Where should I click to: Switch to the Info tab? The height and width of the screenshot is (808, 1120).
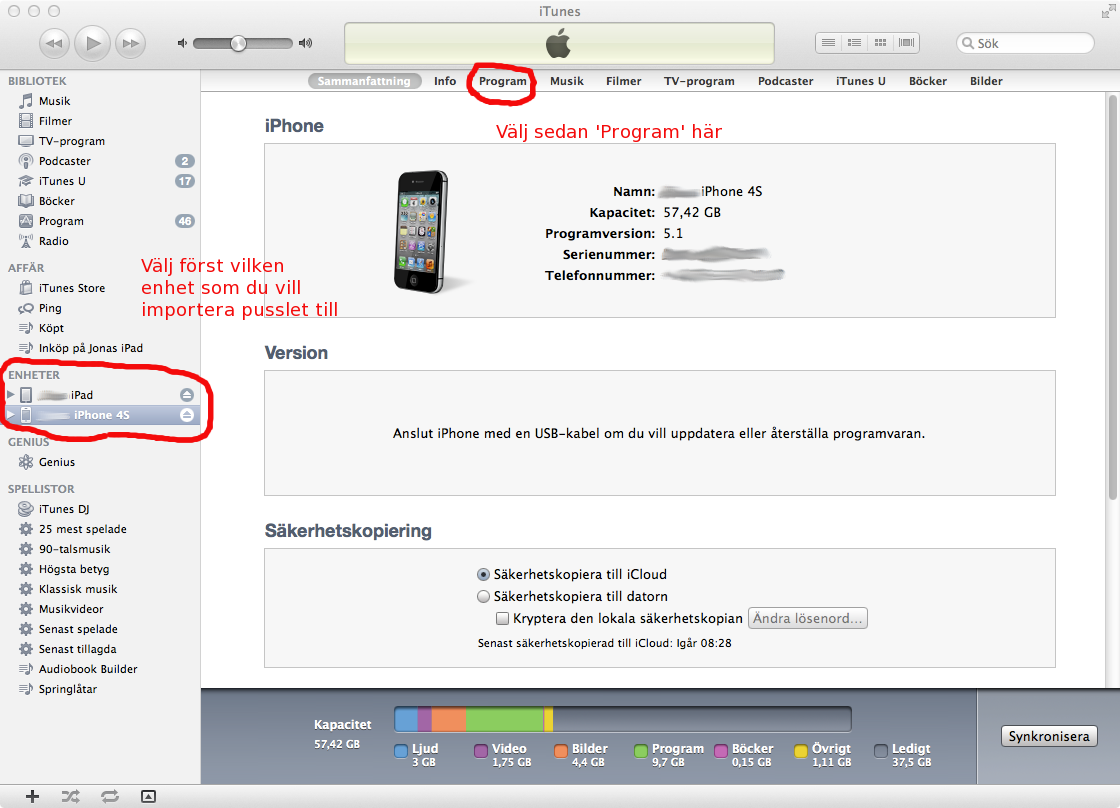click(445, 81)
